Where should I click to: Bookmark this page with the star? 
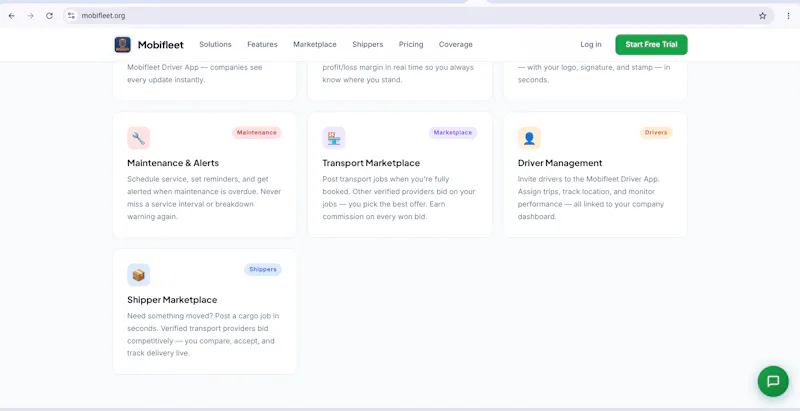pos(762,16)
